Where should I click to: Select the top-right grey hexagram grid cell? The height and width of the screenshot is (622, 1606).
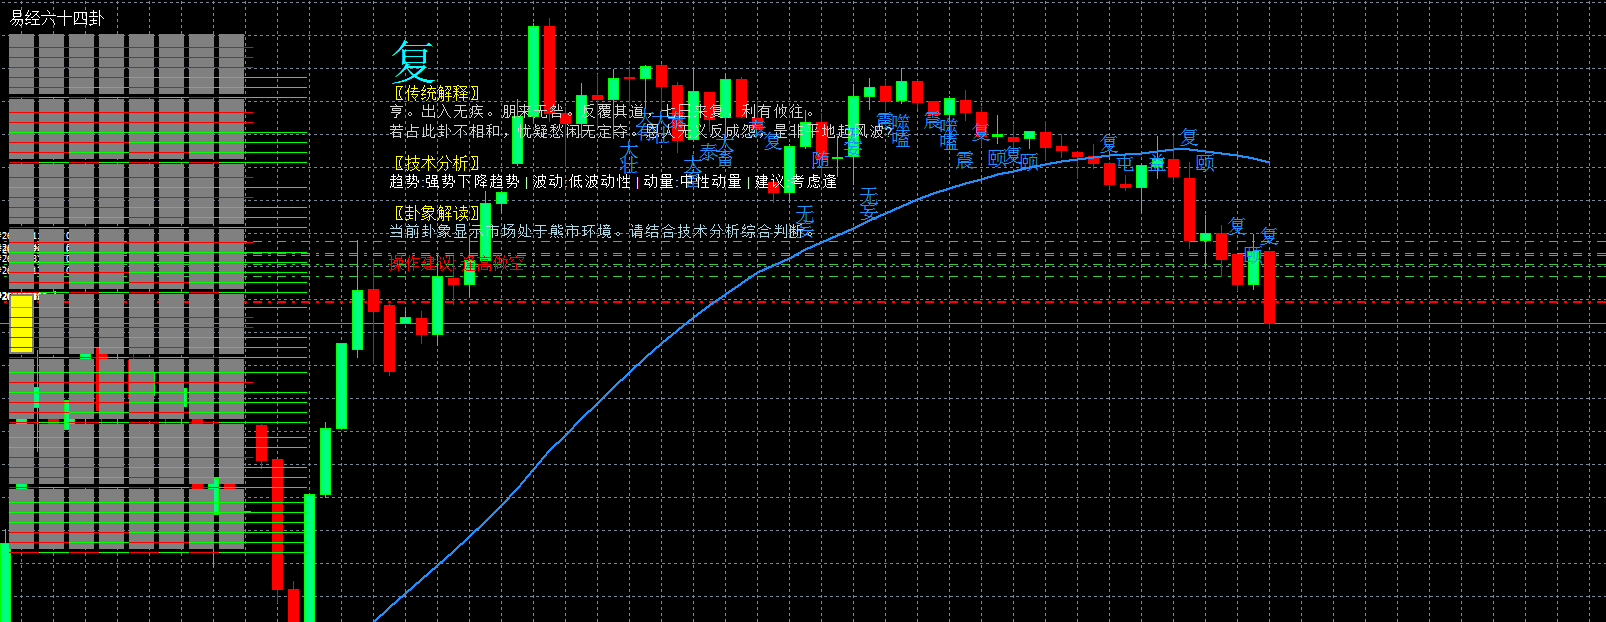(x=231, y=64)
